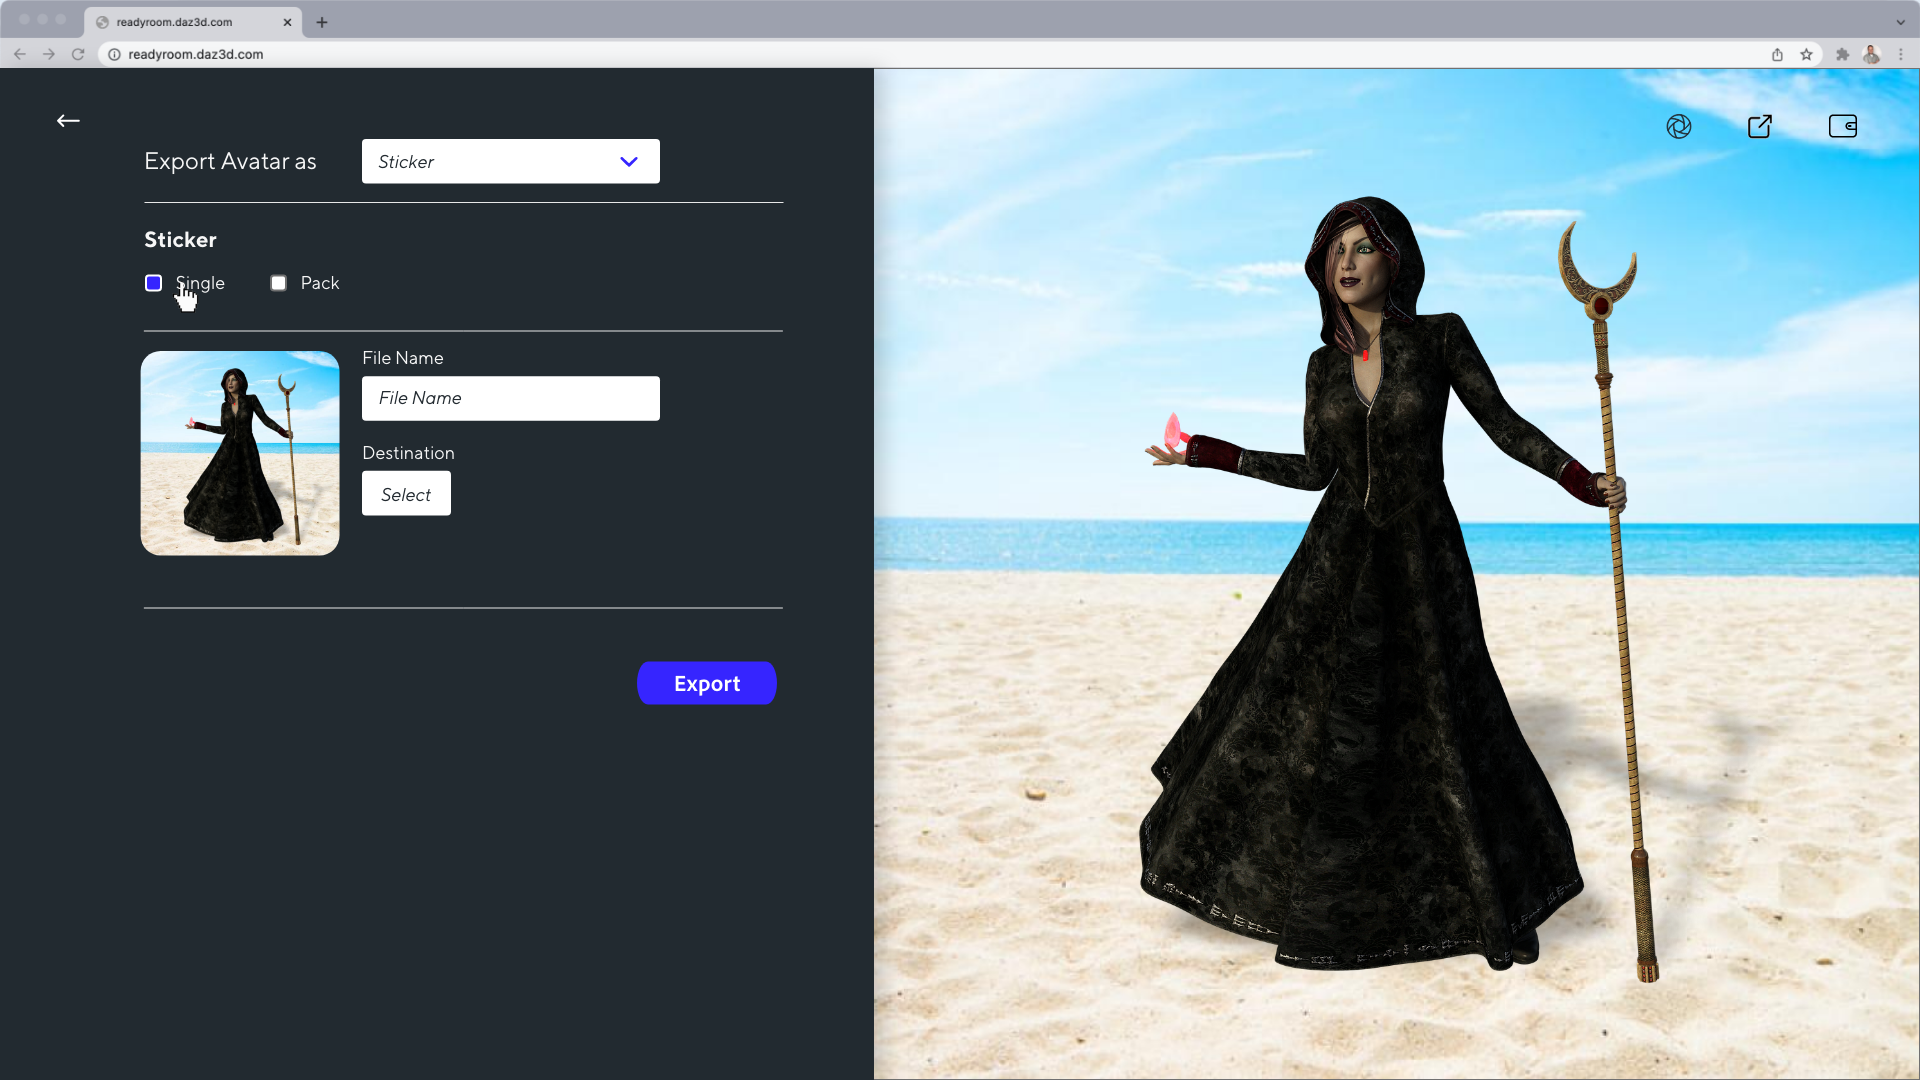Viewport: 1920px width, 1080px height.
Task: Close the readyroom.daz3d.com tab
Action: (287, 22)
